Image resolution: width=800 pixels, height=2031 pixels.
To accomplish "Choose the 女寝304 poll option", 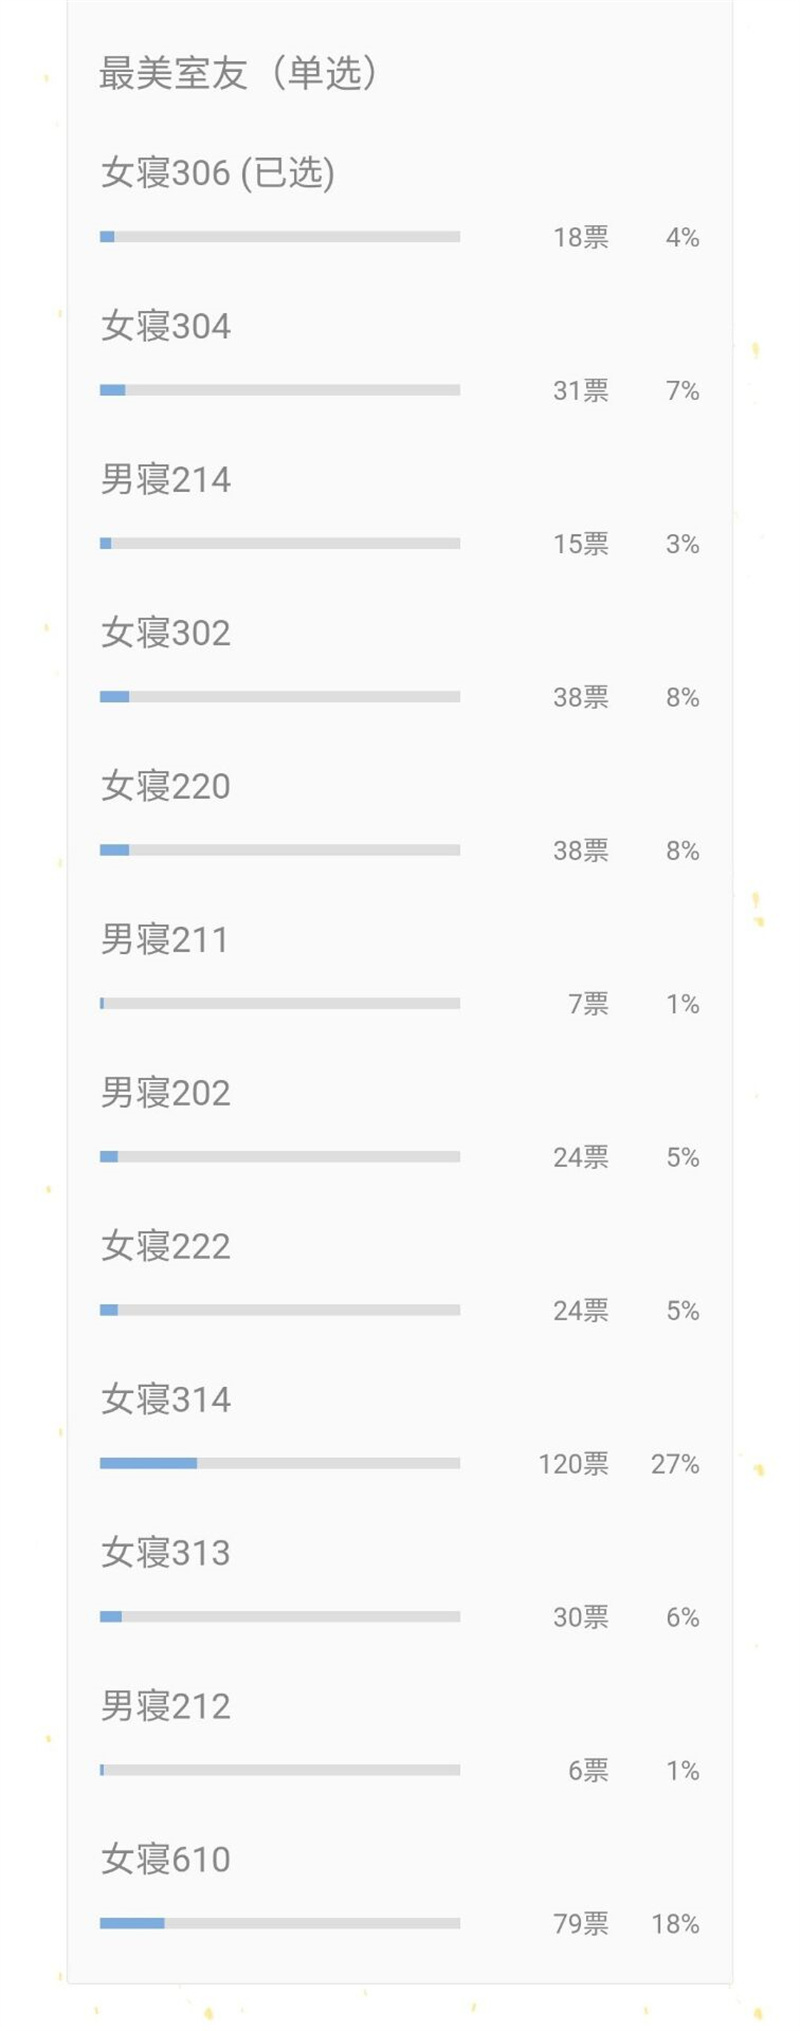I will 166,326.
